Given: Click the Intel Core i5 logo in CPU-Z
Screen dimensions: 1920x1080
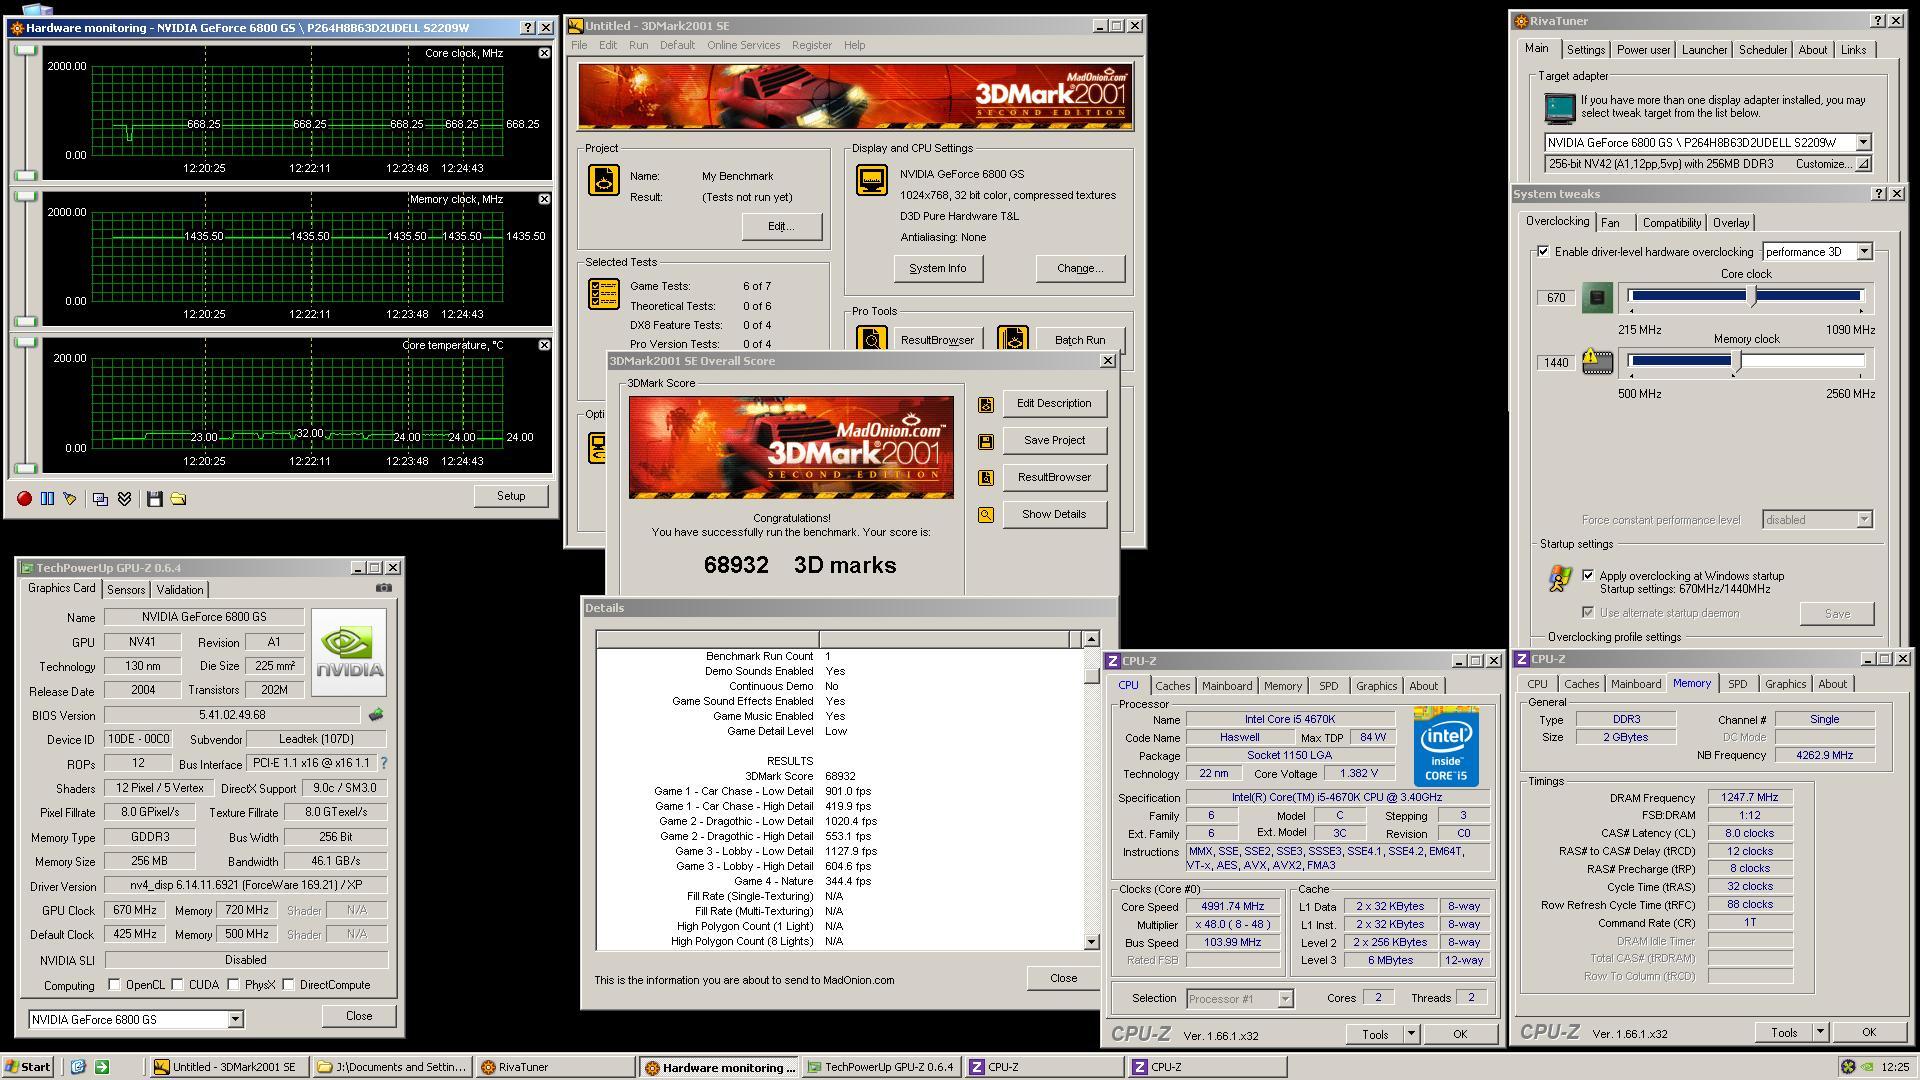Looking at the screenshot, I should point(1446,746).
